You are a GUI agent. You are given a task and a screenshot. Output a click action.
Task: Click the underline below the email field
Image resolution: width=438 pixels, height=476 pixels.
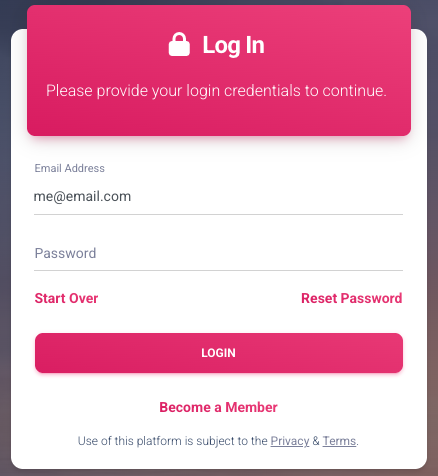point(219,214)
